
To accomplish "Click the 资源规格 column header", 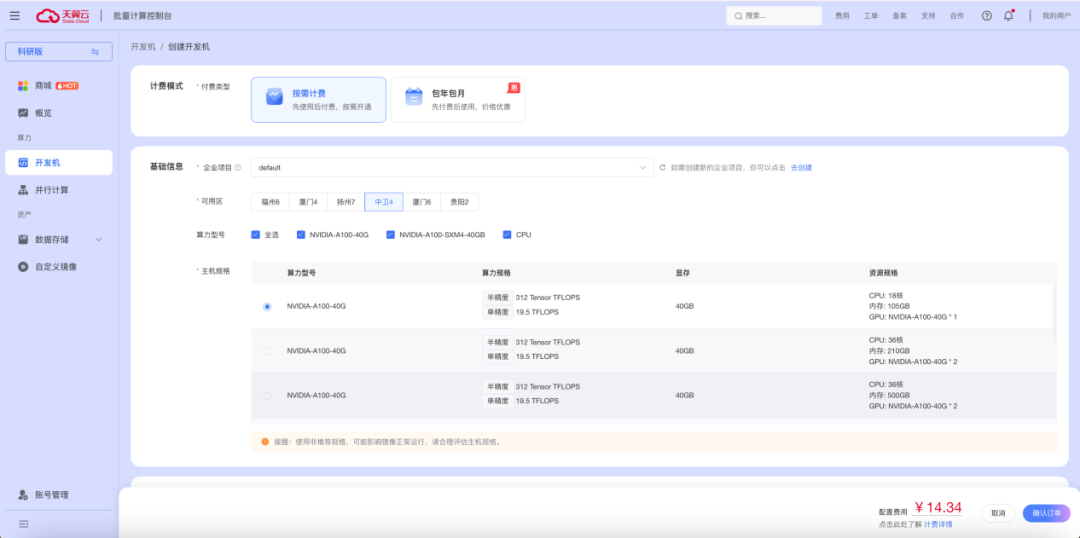I will (x=883, y=273).
